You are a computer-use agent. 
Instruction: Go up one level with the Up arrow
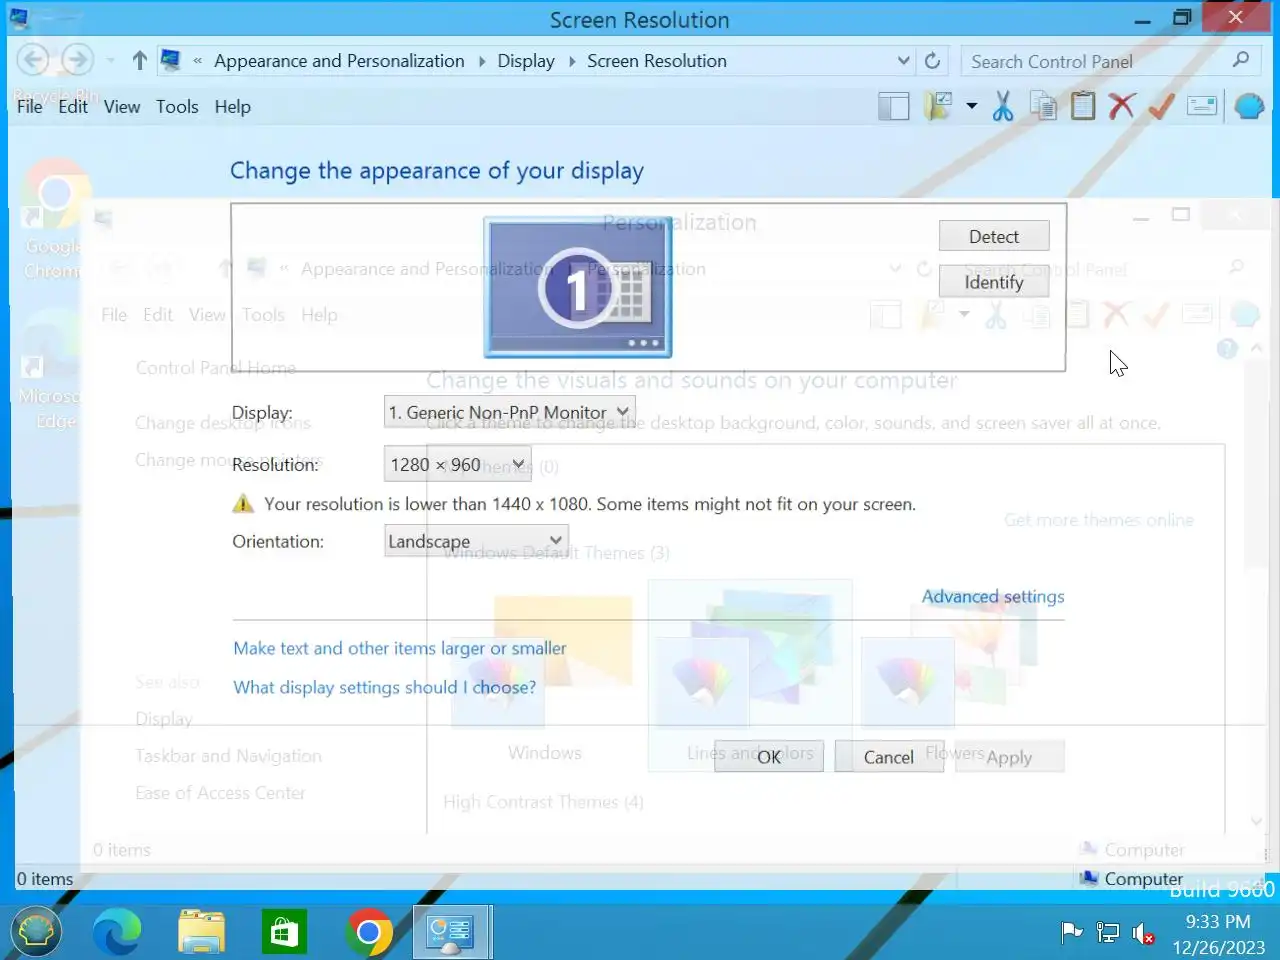click(x=140, y=61)
